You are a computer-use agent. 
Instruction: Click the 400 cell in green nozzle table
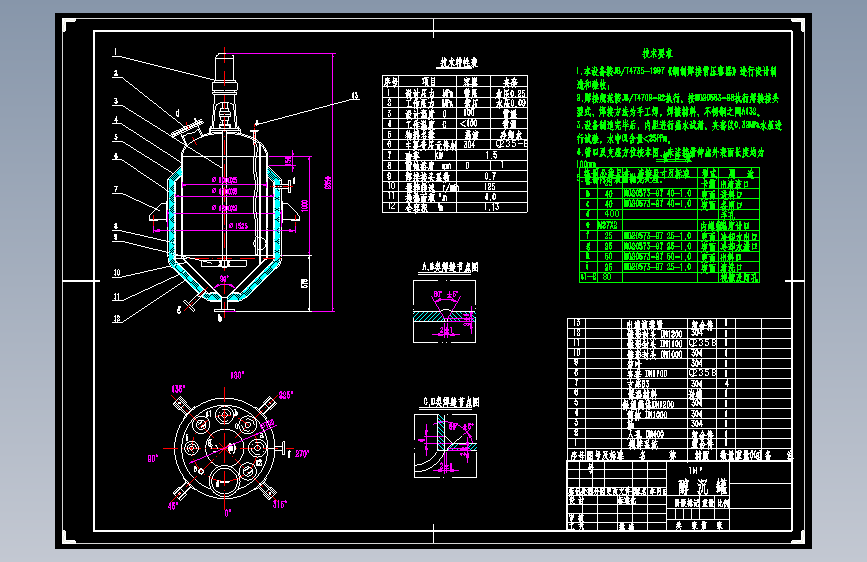[x=612, y=214]
